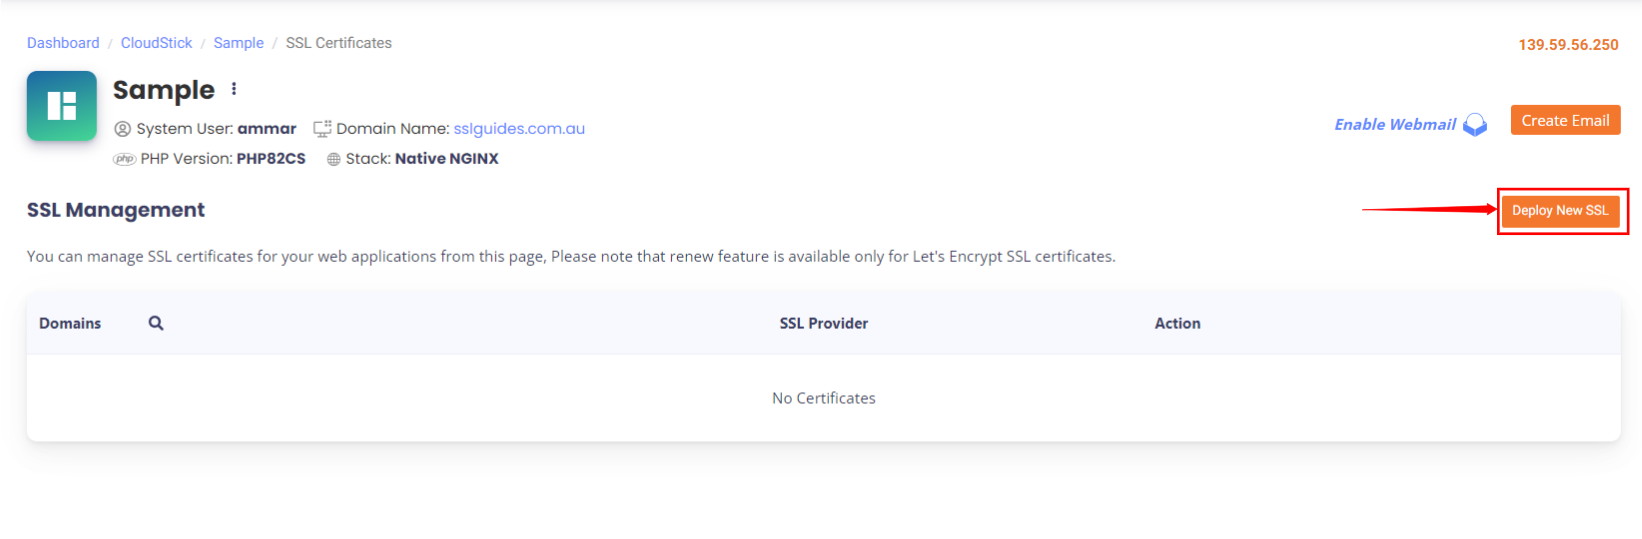Screen dimensions: 1642x539
Task: Click the Domains column header
Action: click(x=70, y=323)
